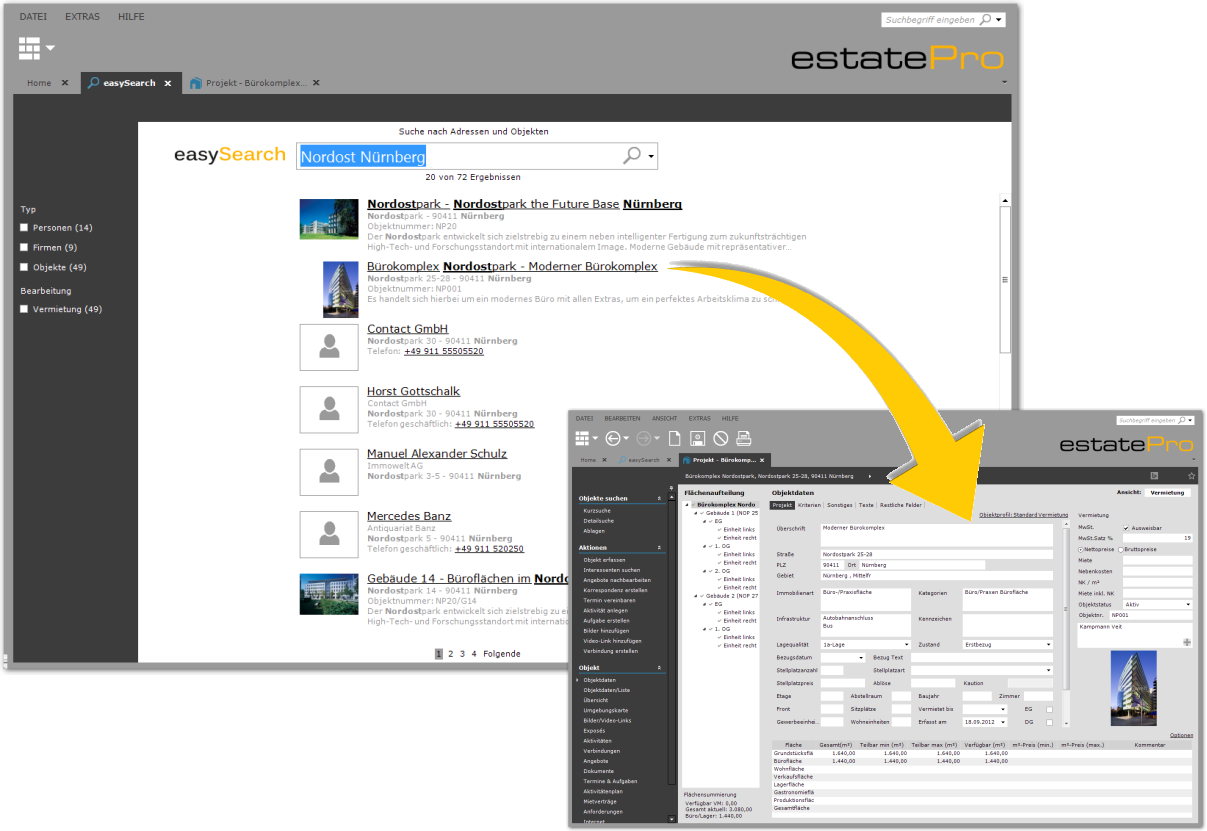Click the pin icon on the Objekte suchen panel
1207x831 pixels.
pos(659,498)
